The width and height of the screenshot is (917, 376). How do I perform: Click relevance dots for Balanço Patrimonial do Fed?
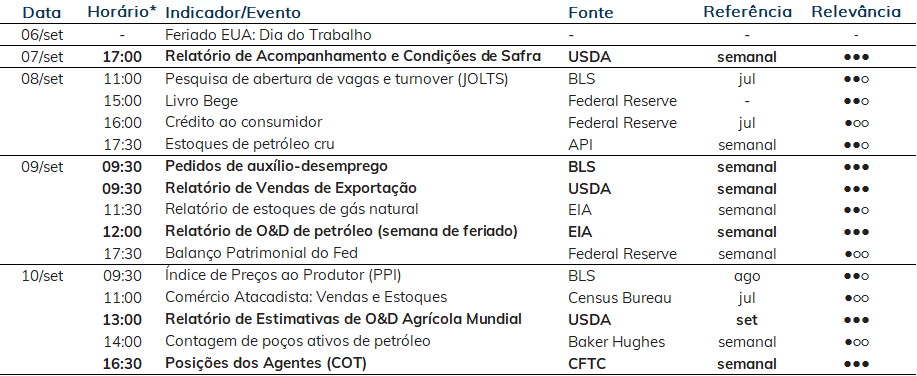coord(856,254)
